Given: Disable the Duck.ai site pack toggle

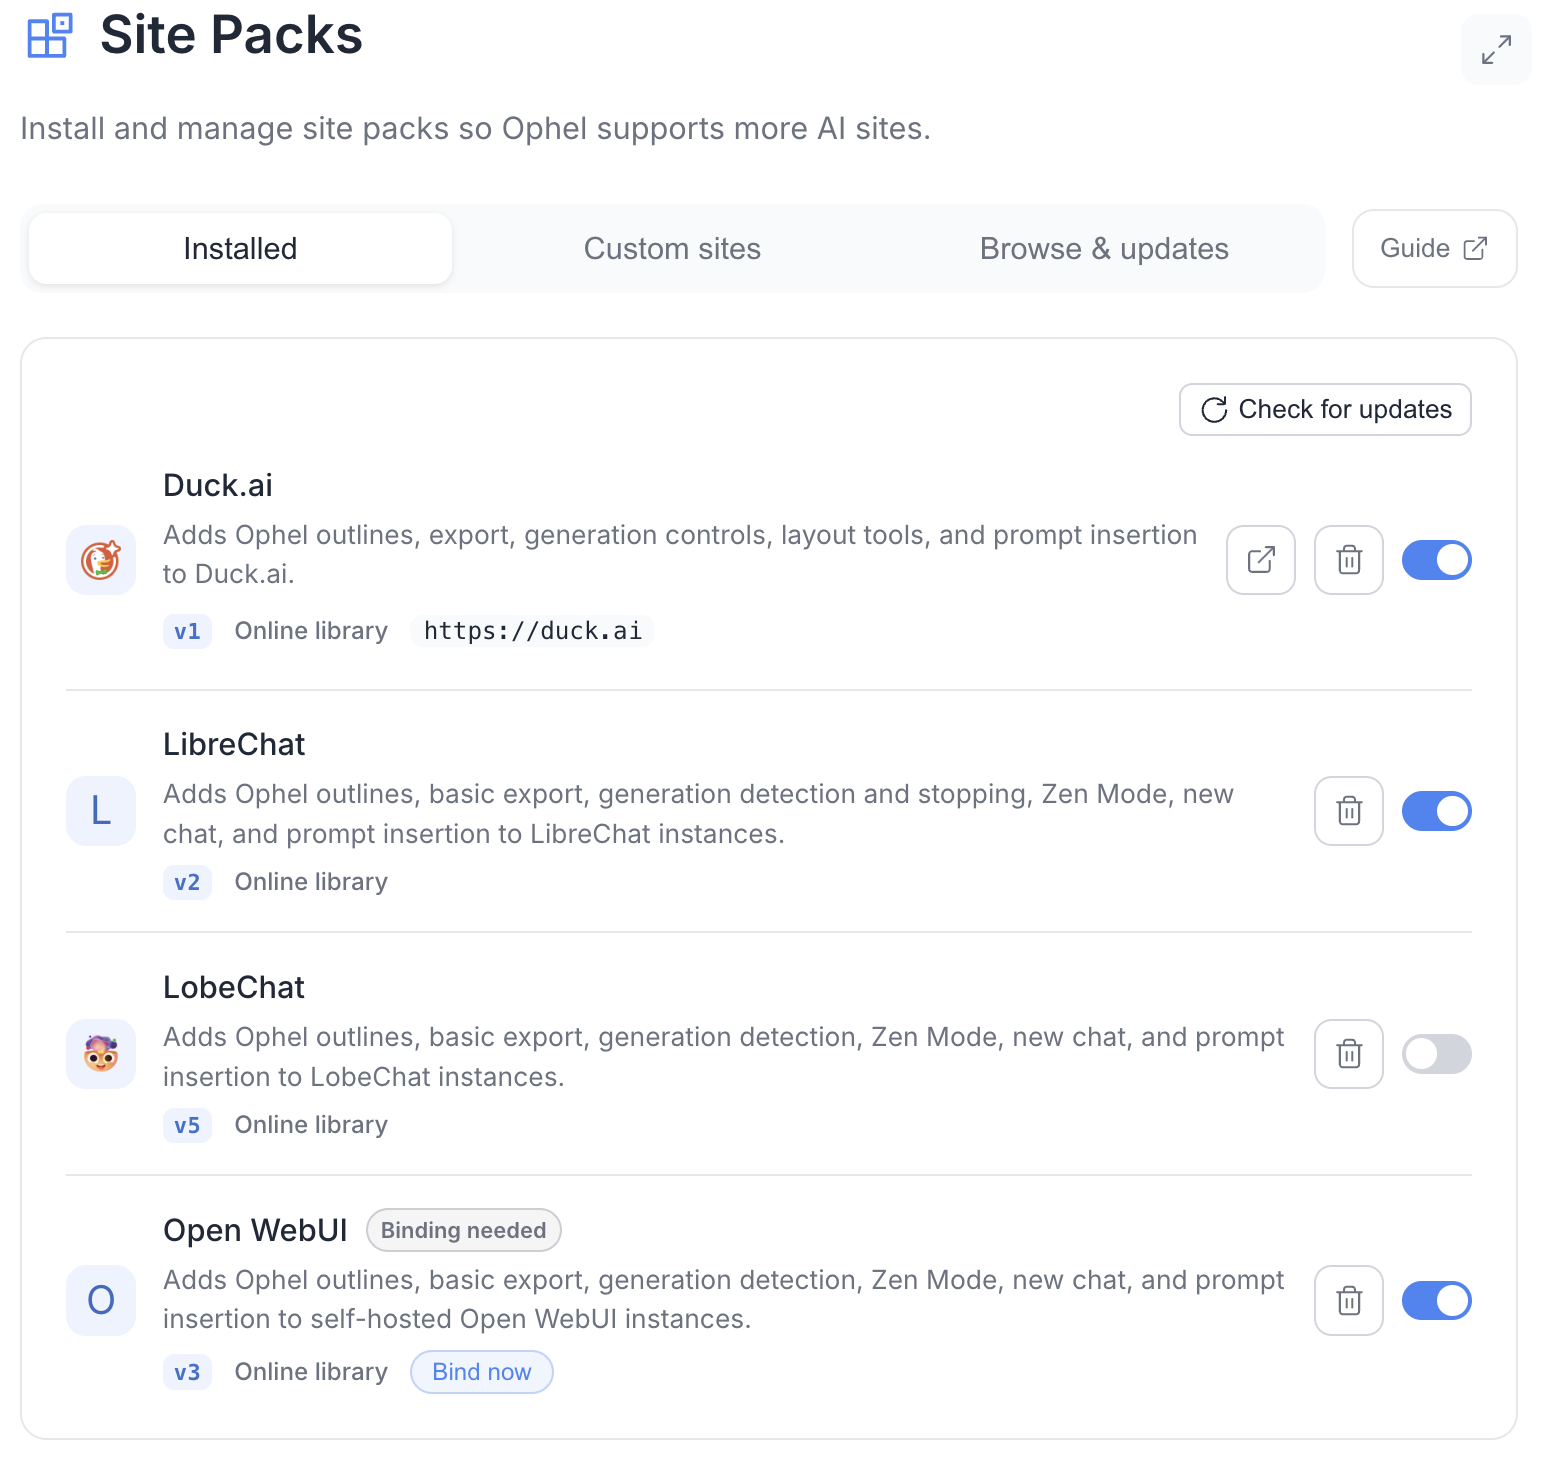Looking at the screenshot, I should pos(1436,560).
